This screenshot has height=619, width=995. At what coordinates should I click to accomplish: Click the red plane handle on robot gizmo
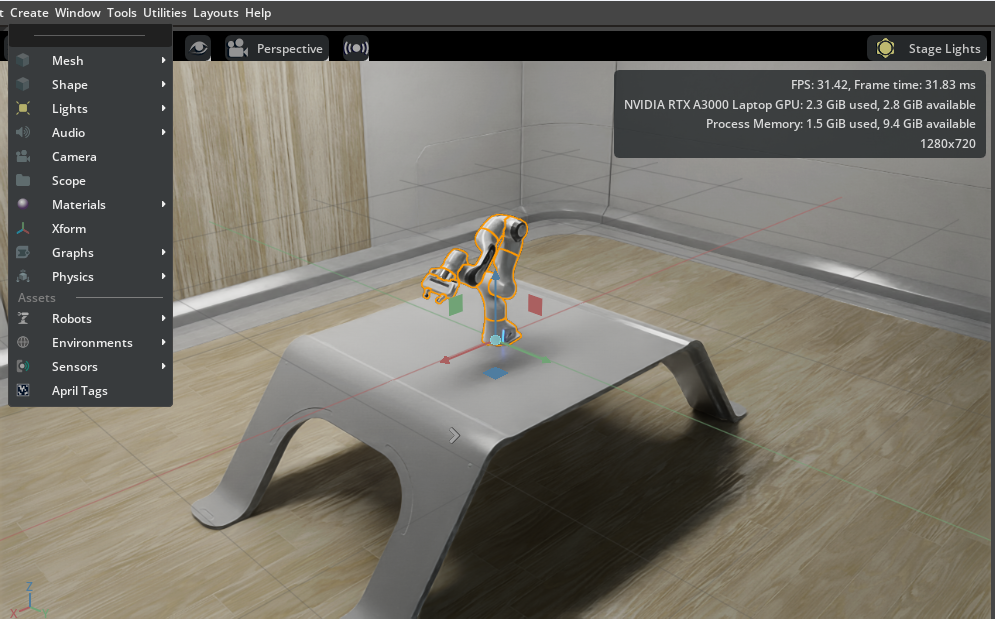click(x=535, y=305)
